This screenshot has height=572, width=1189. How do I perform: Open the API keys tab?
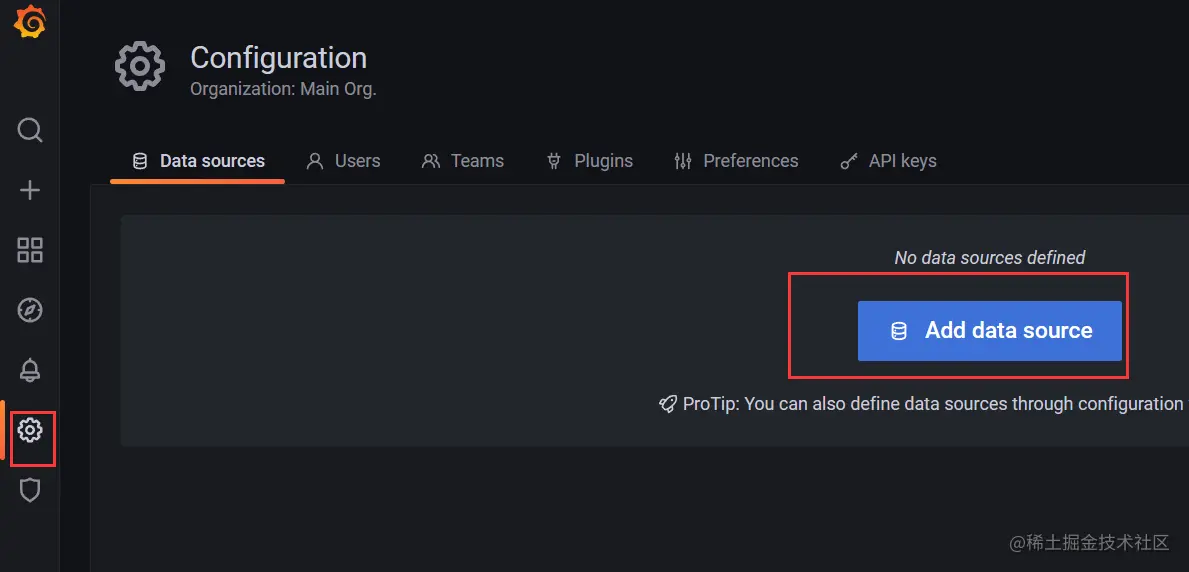[x=888, y=161]
